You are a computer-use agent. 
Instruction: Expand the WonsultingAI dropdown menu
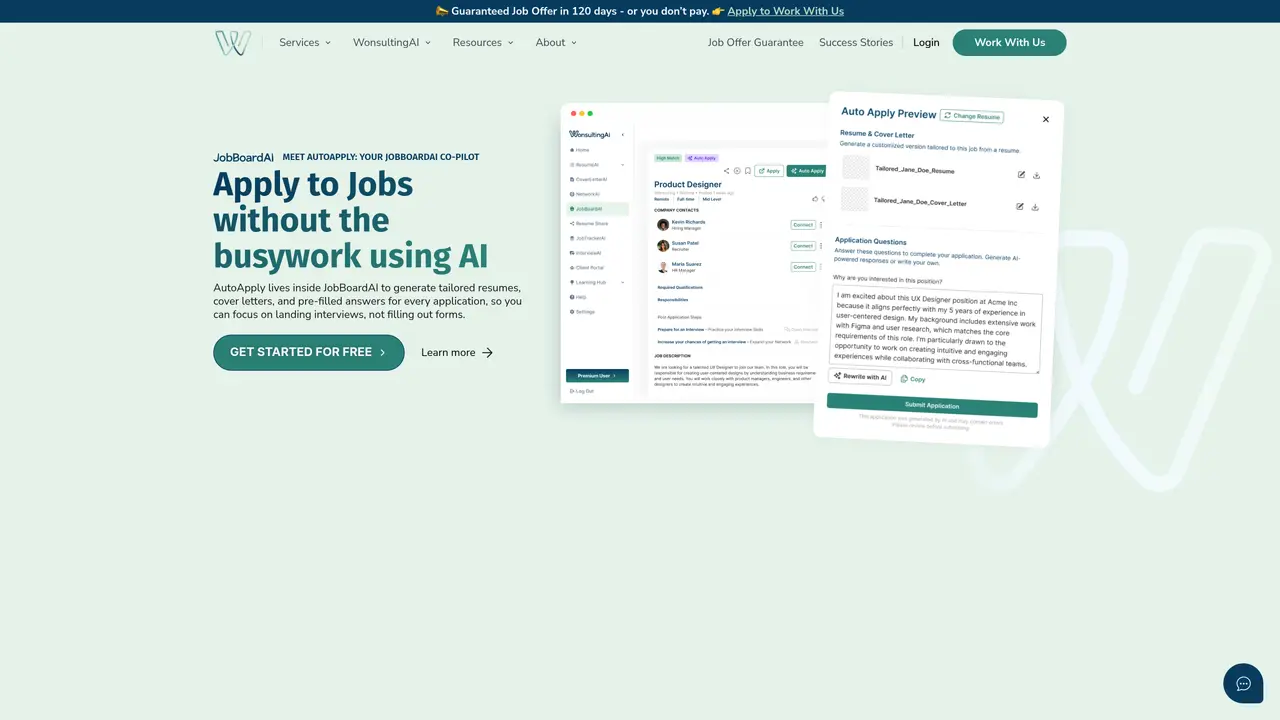click(392, 43)
